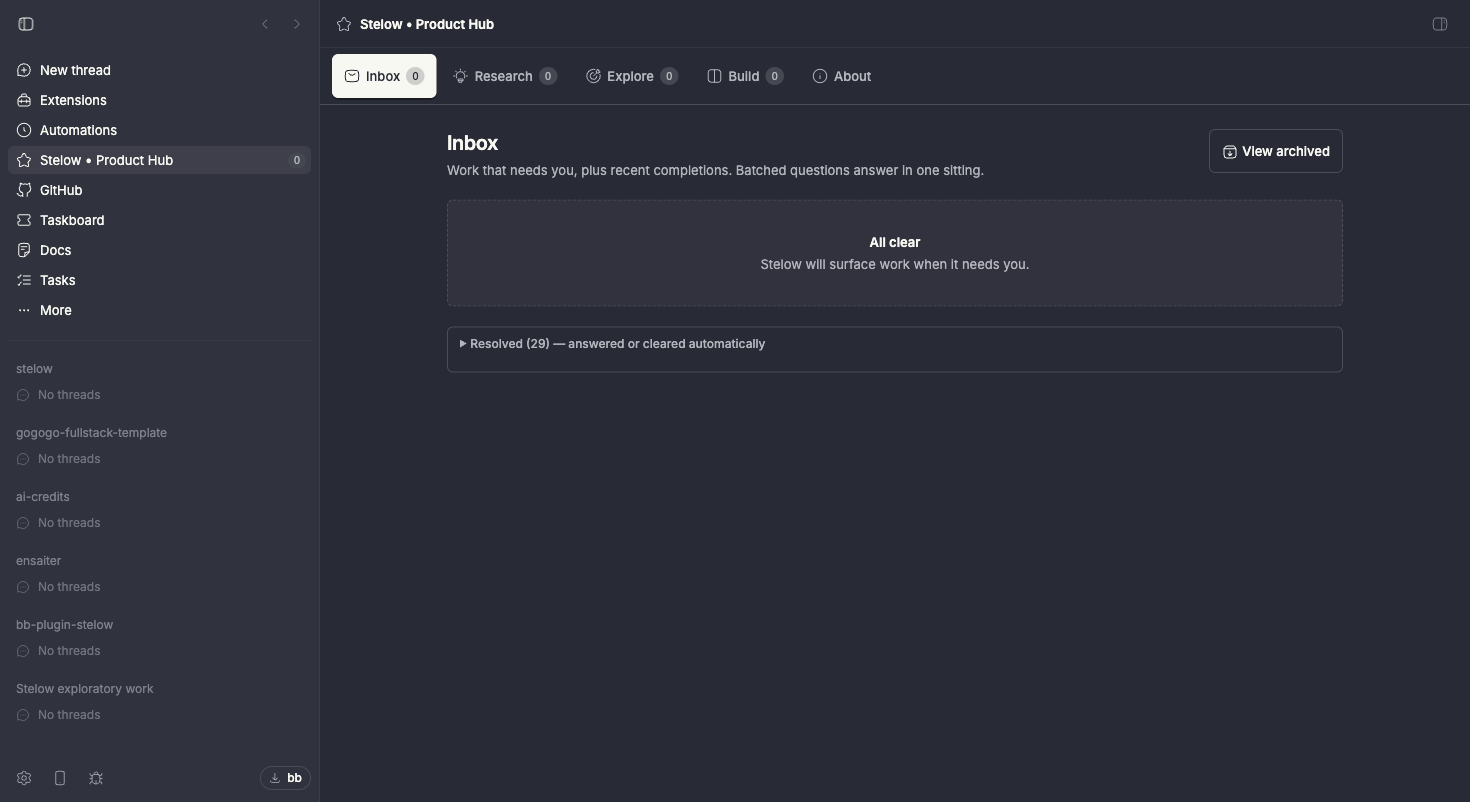Image resolution: width=1470 pixels, height=802 pixels.
Task: Open Extensions in the sidebar
Action: coord(160,100)
